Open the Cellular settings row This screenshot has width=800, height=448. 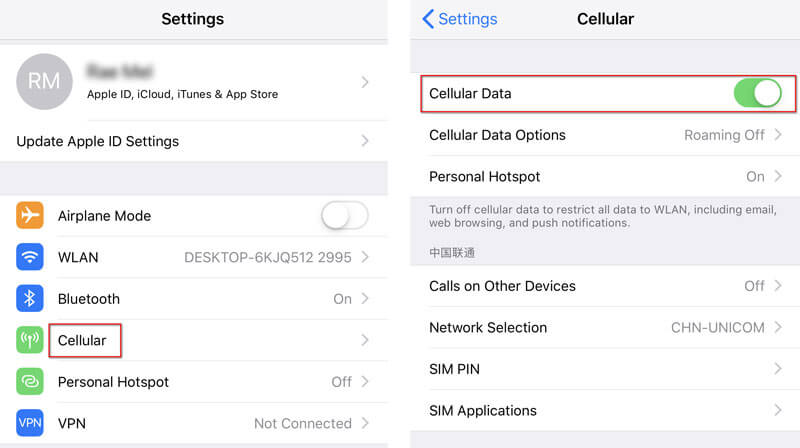[194, 340]
